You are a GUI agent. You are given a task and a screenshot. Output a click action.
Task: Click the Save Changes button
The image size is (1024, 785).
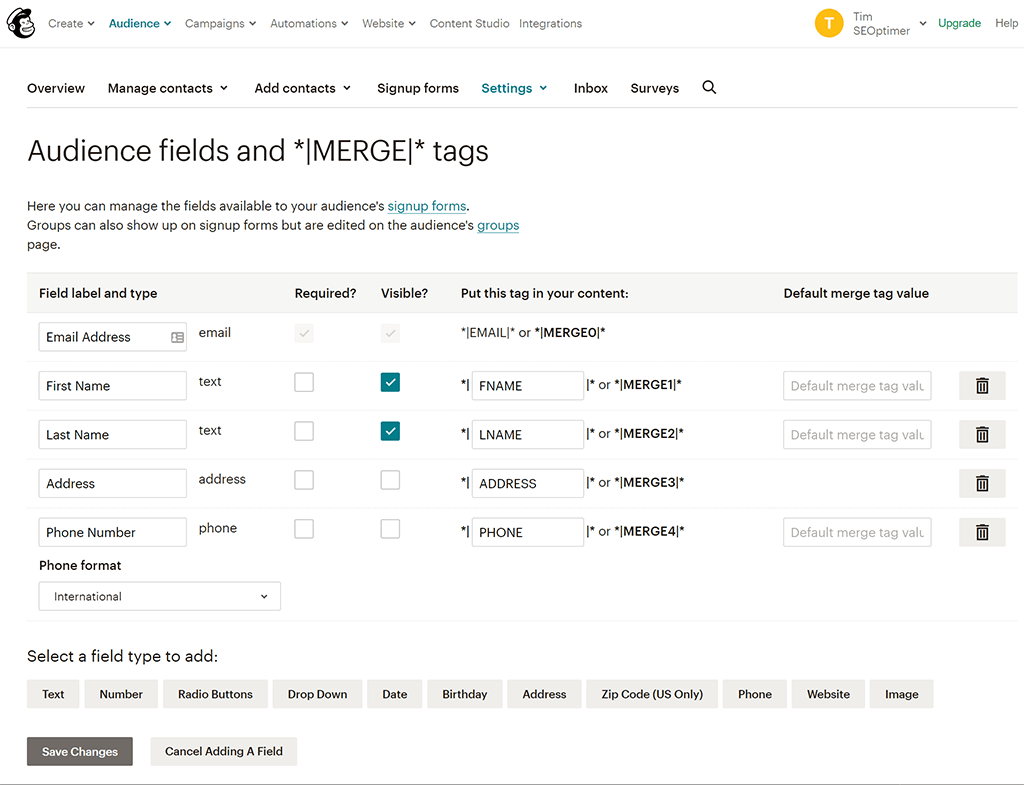coord(80,752)
